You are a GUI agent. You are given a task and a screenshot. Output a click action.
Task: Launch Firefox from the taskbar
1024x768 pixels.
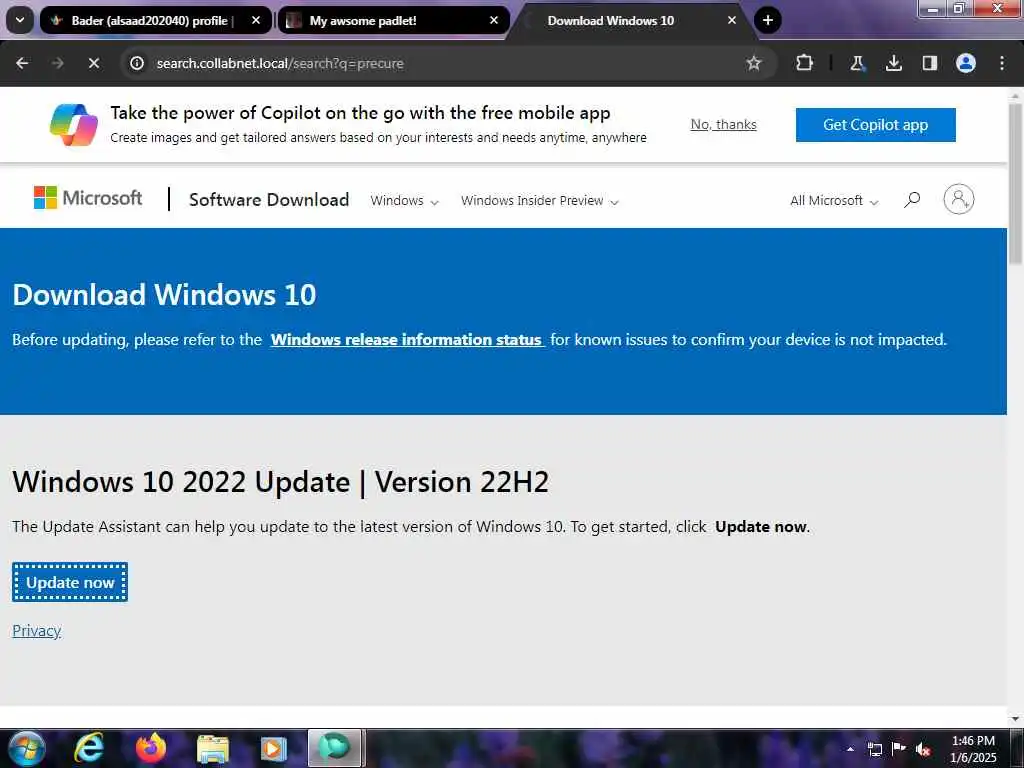point(150,748)
